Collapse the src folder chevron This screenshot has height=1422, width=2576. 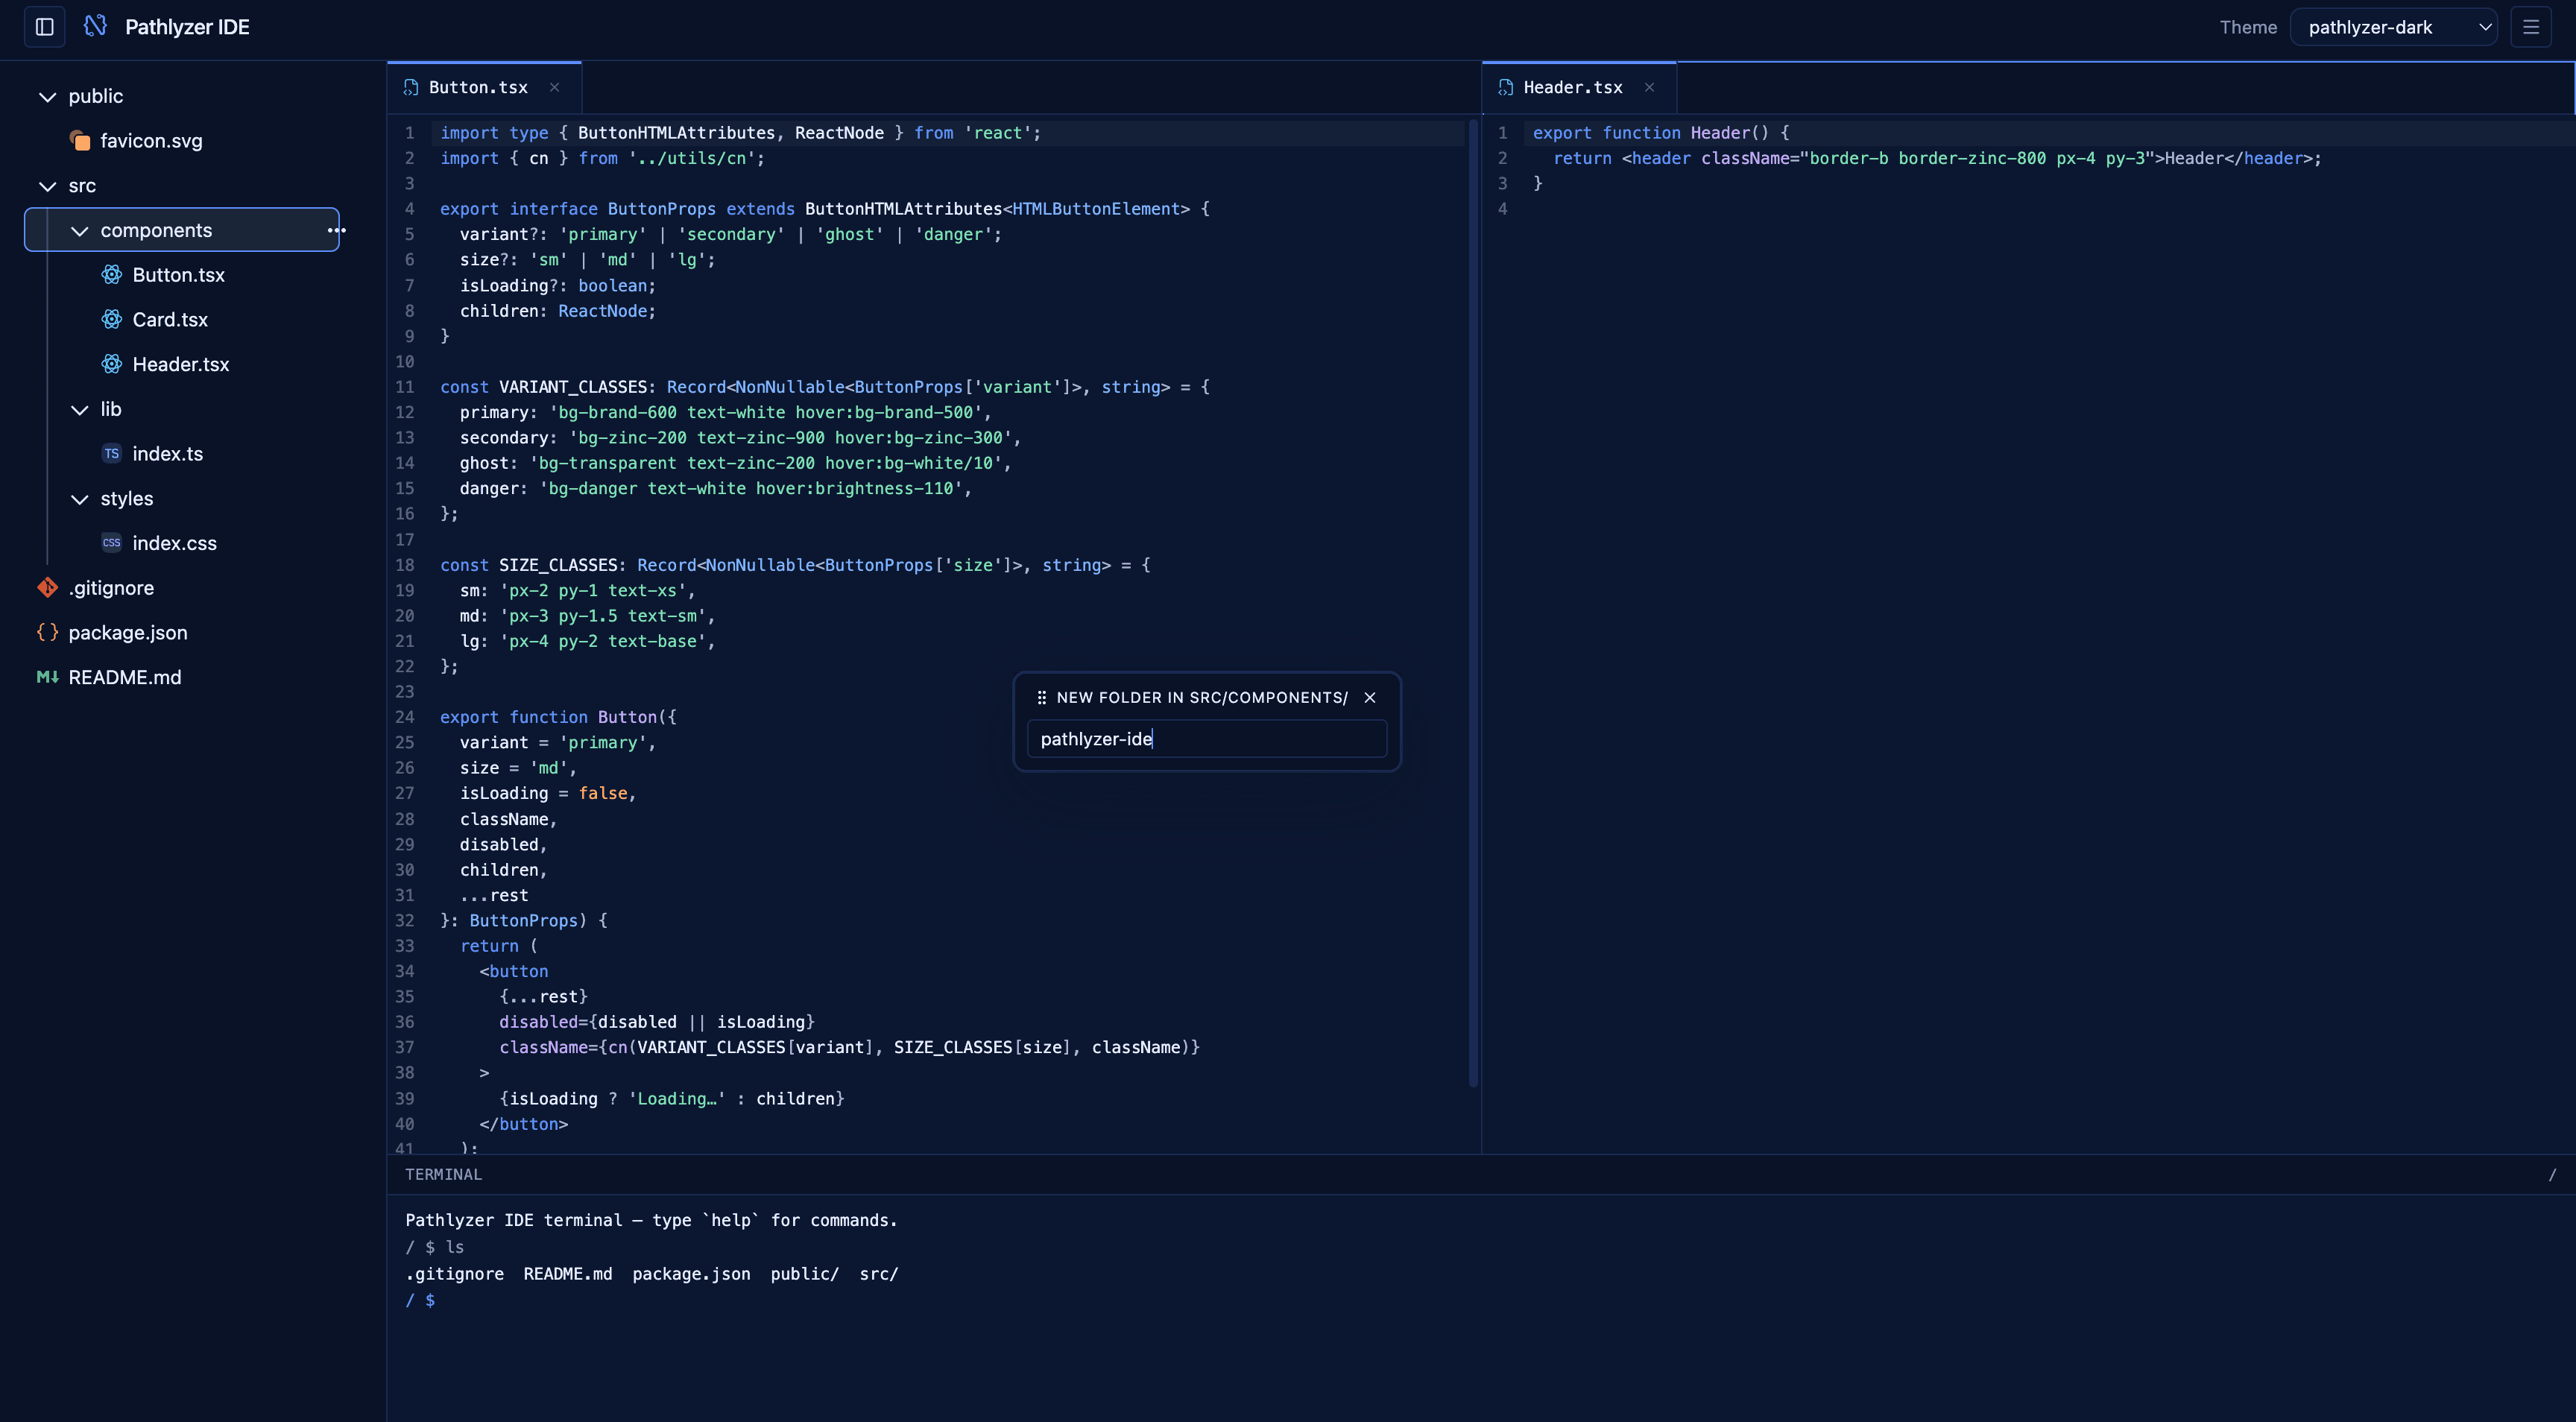47,186
